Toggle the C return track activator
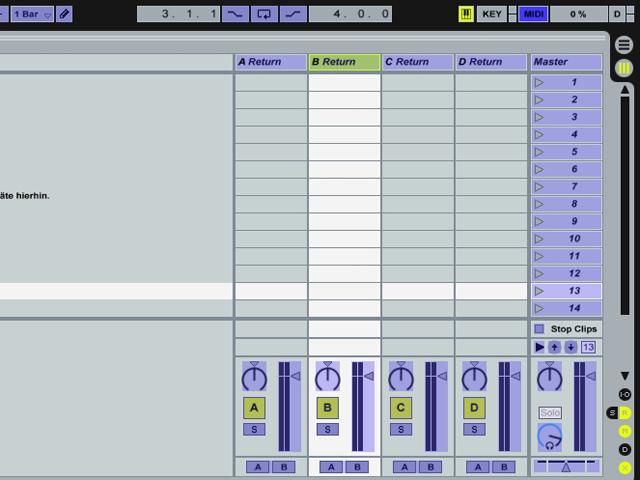Image resolution: width=640 pixels, height=480 pixels. tap(401, 407)
